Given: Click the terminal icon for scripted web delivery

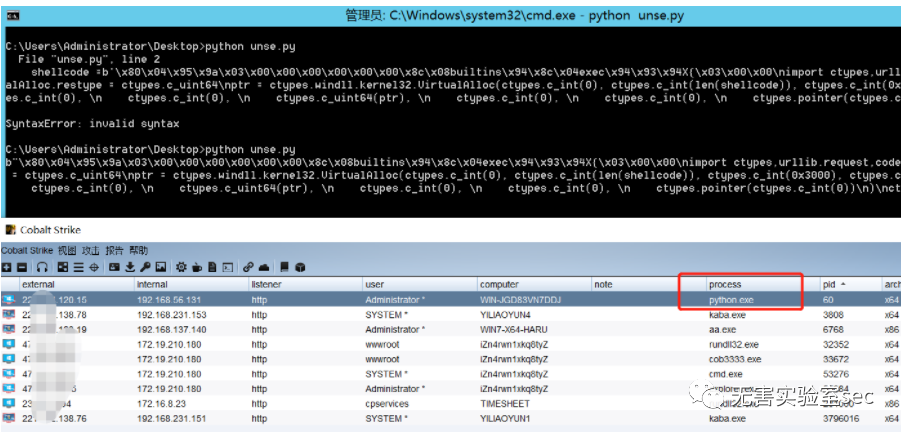Looking at the screenshot, I should coord(227,267).
